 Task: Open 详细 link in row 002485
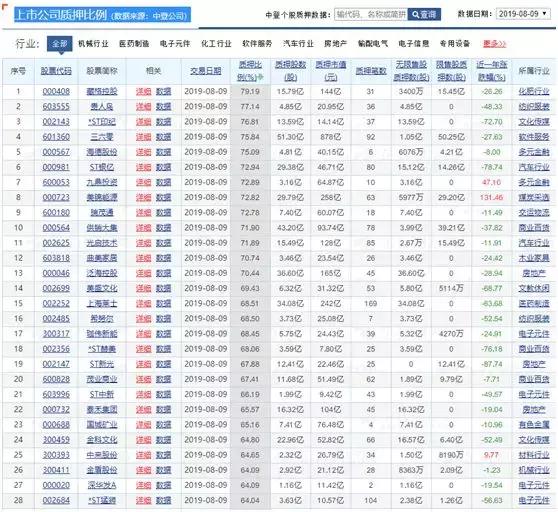point(143,318)
